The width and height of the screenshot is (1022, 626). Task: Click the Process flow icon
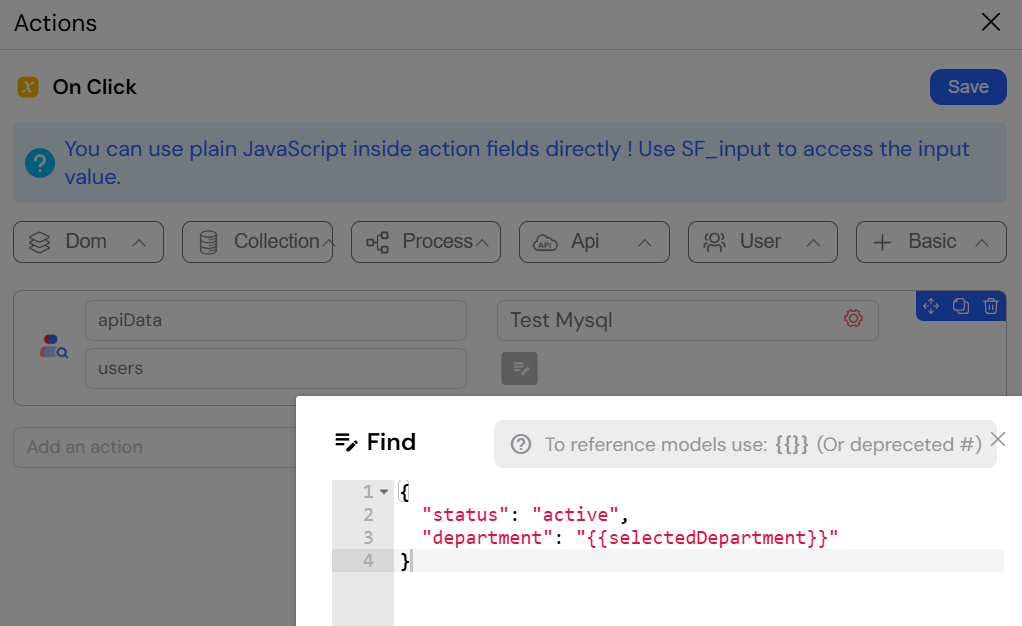377,243
